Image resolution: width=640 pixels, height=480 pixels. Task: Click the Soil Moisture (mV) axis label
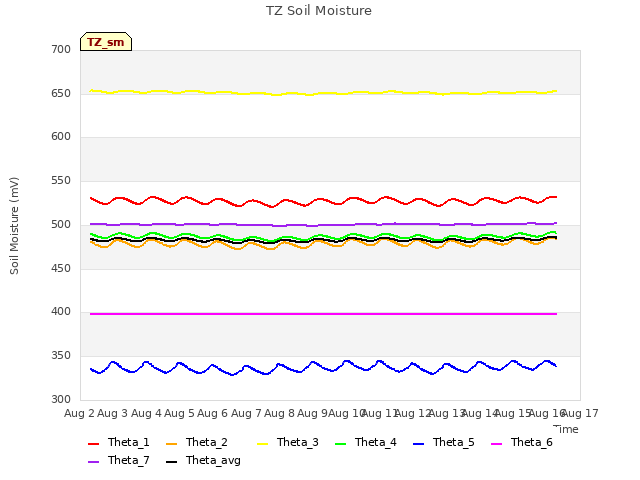click(14, 226)
